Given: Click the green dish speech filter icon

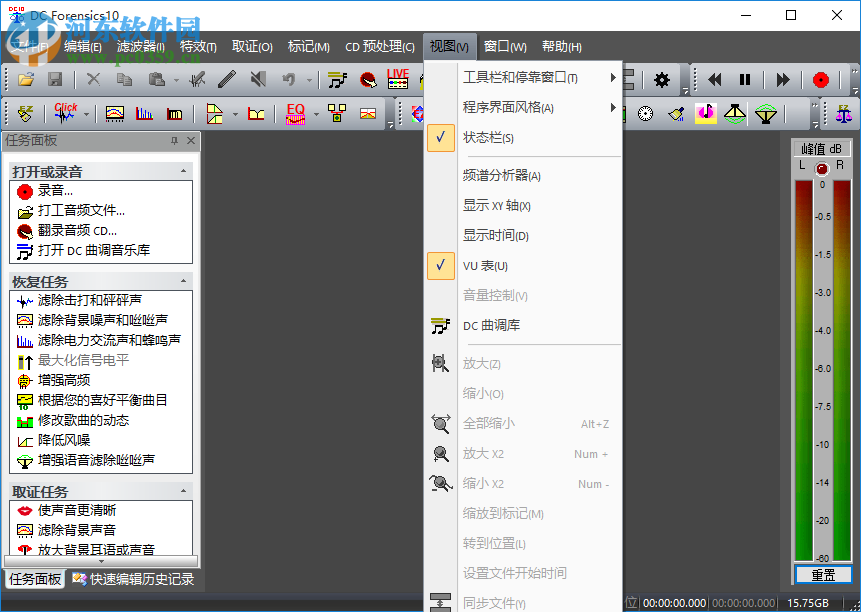Looking at the screenshot, I should (765, 114).
